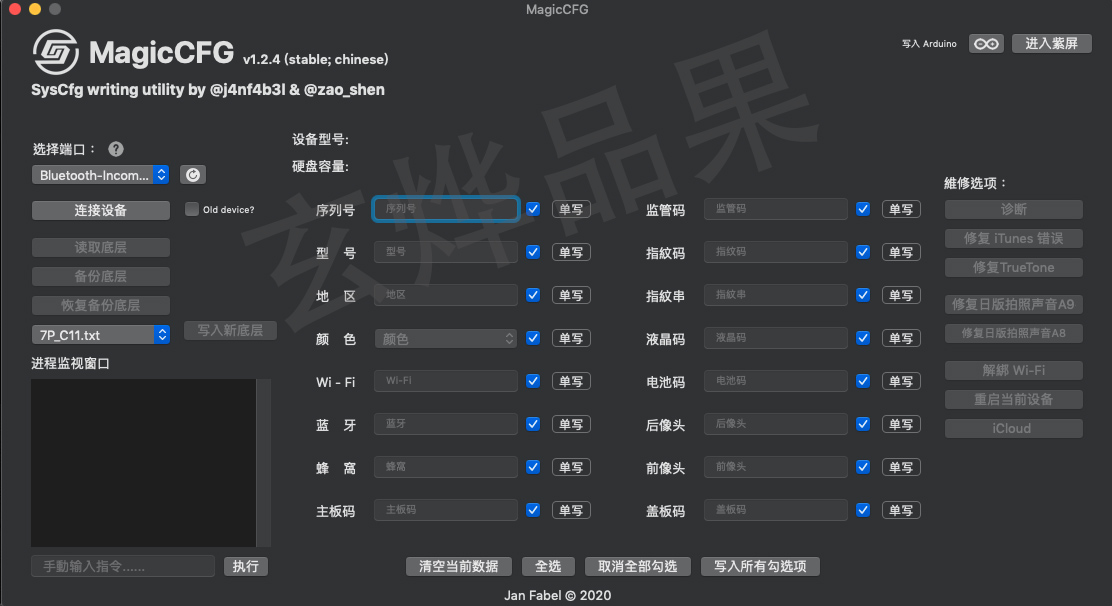Viewport: 1112px width, 606px height.
Task: Click the port refresh icon
Action: point(192,174)
